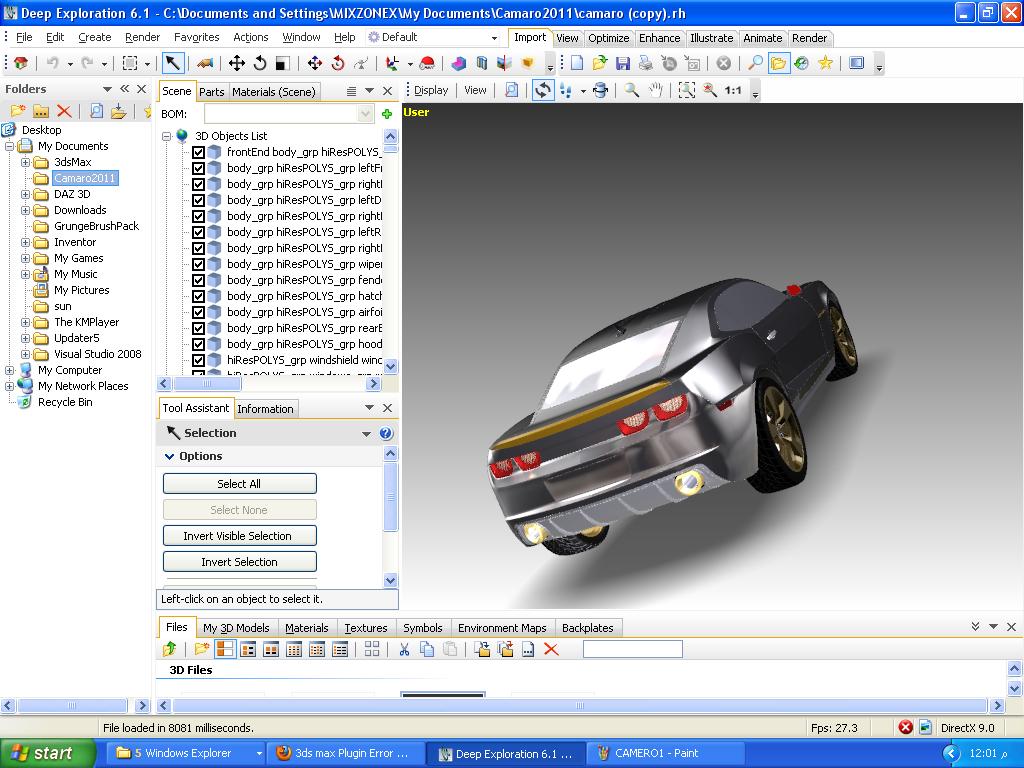Uncheck the frontEnd body_grp object checkbox

(199, 152)
